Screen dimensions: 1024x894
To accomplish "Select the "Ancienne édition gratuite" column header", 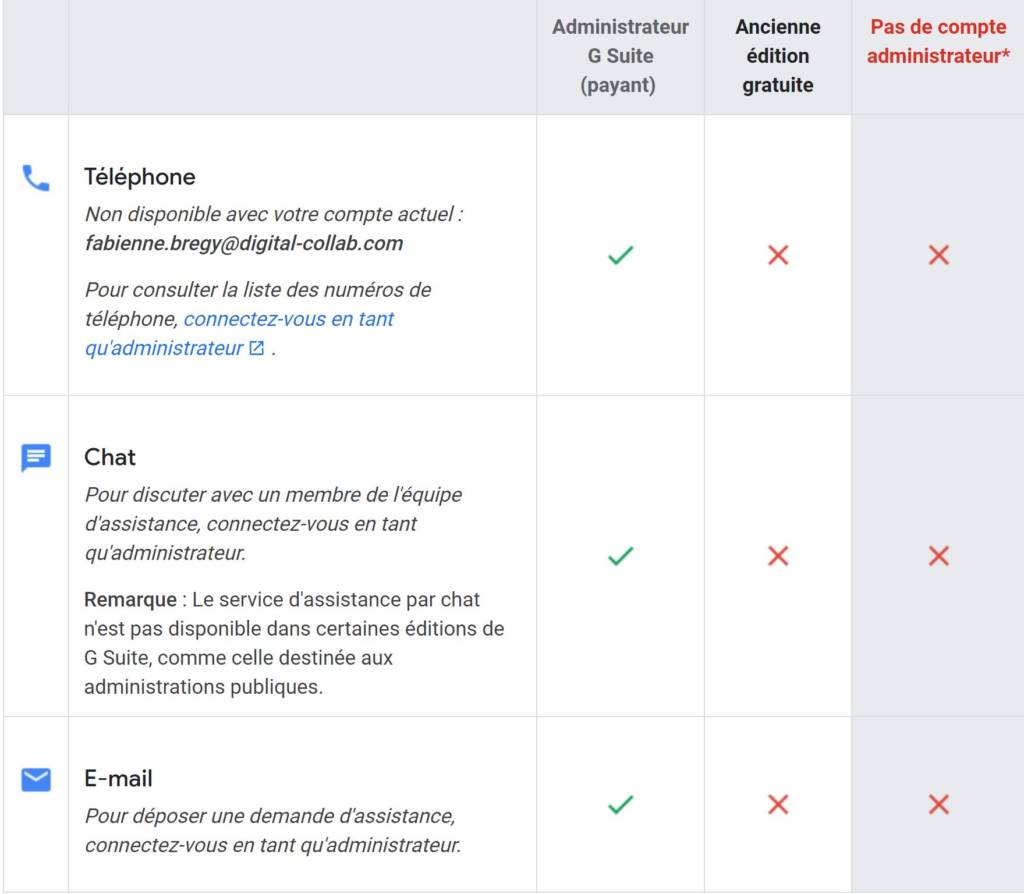I will [x=778, y=56].
